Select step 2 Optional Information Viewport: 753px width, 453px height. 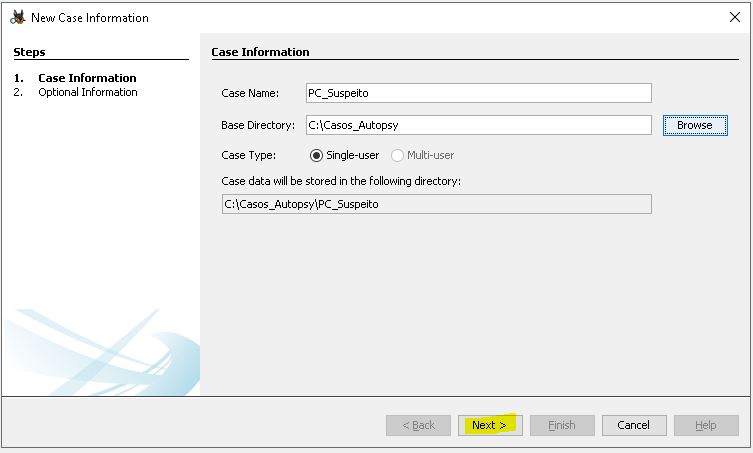pos(87,92)
